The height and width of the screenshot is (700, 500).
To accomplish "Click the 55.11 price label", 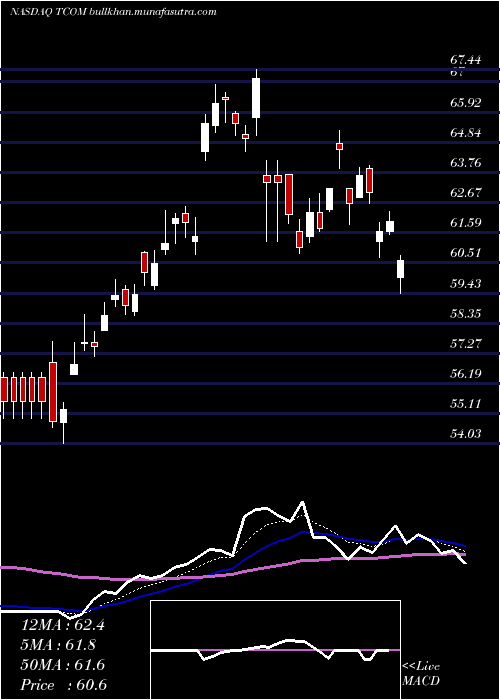I will (466, 404).
